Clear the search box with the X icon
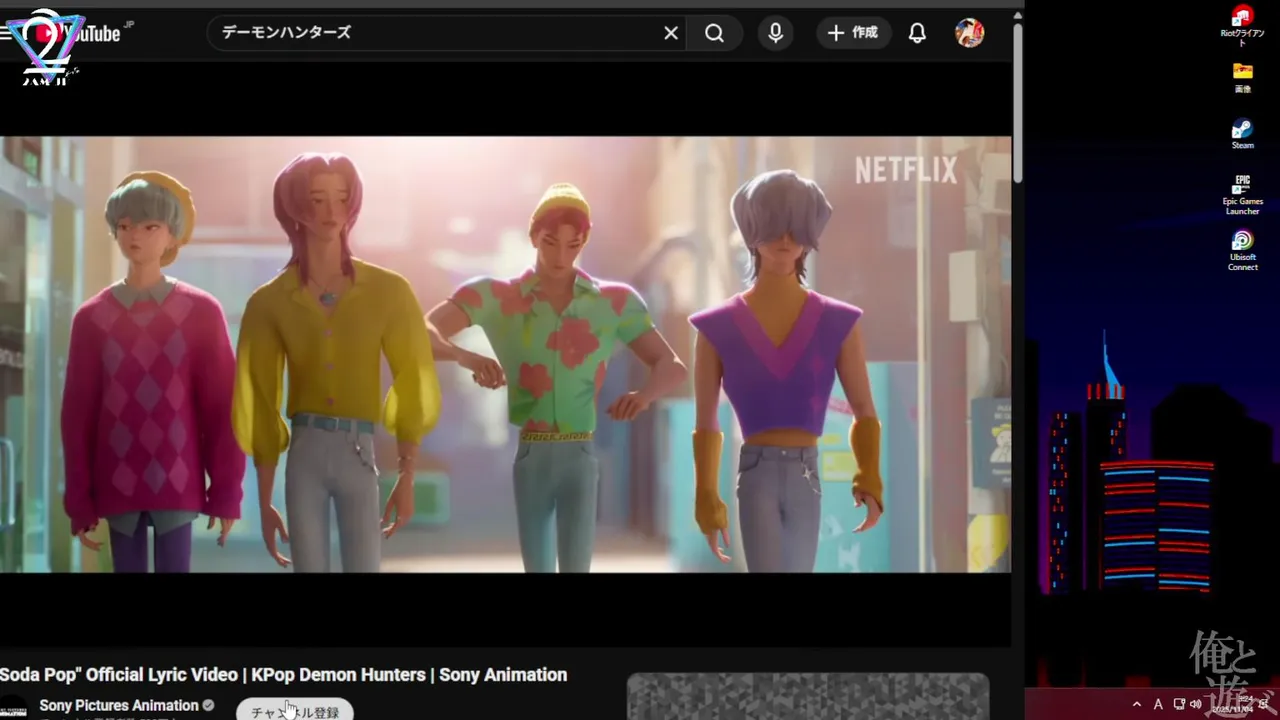The image size is (1280, 720). coord(671,33)
